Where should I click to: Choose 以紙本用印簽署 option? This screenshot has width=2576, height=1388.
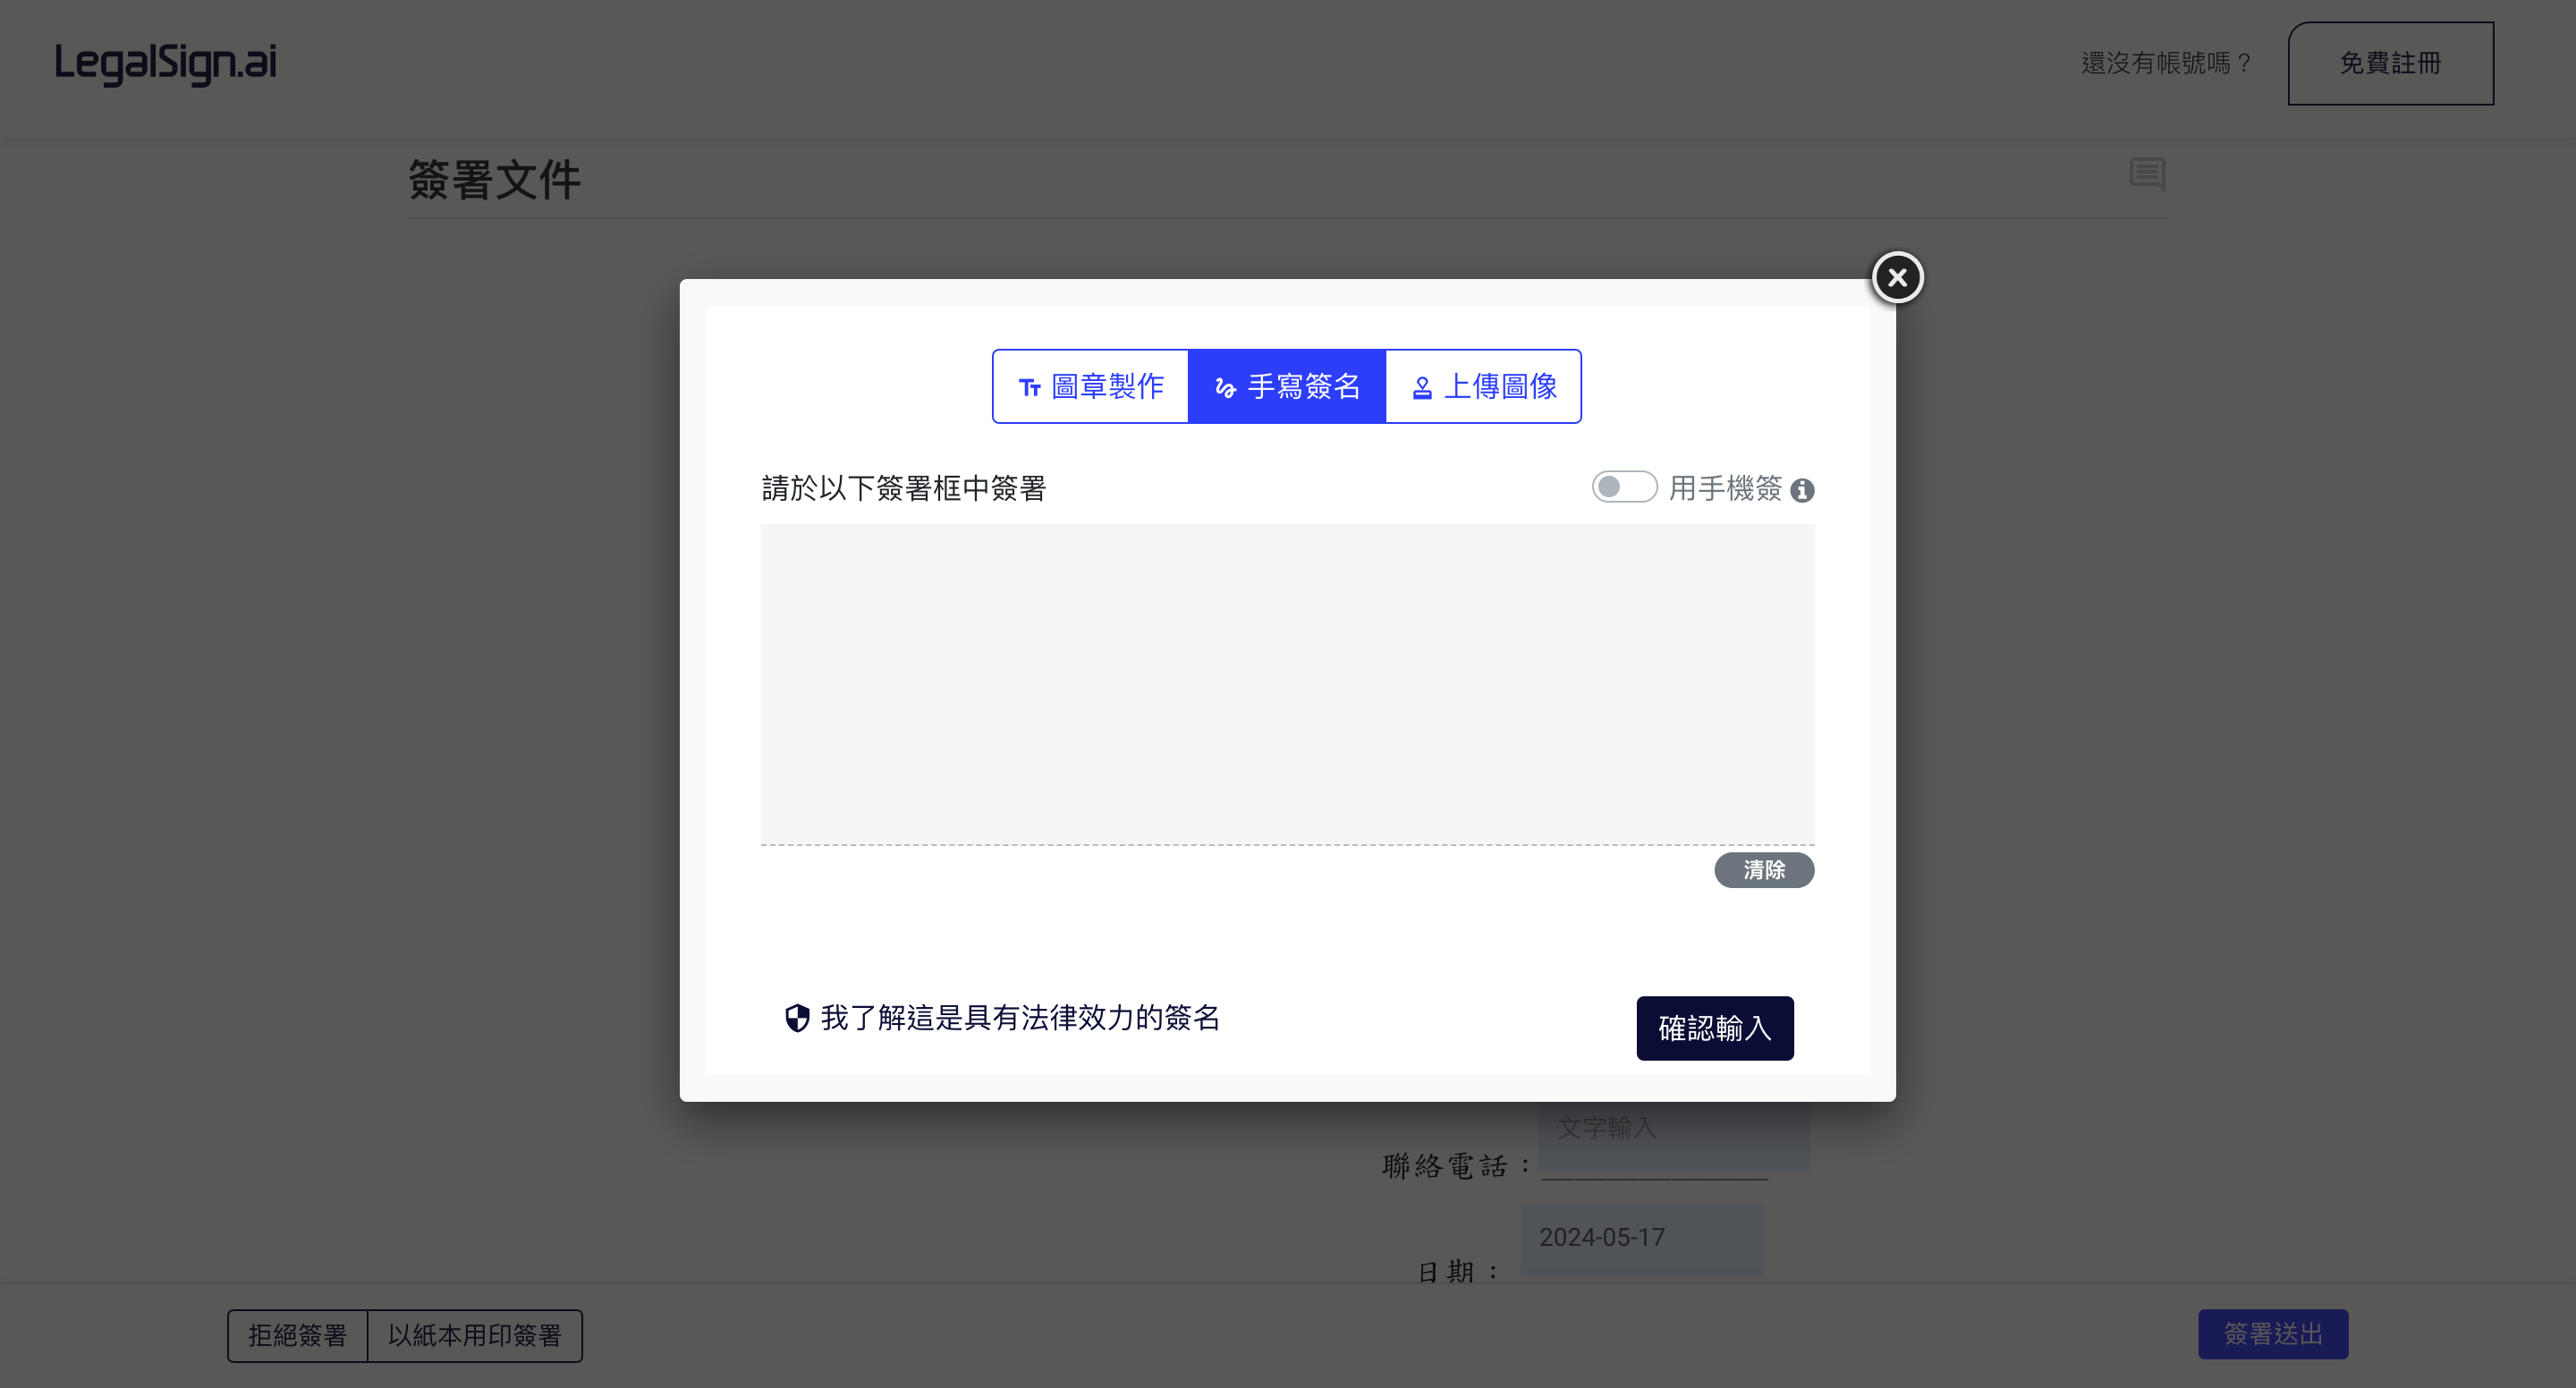coord(475,1335)
